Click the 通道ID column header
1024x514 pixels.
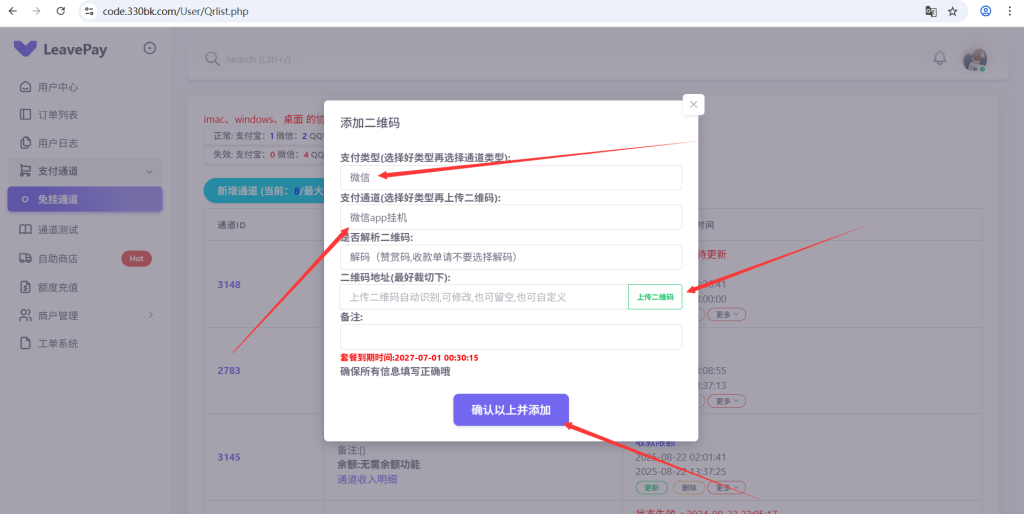click(x=231, y=225)
